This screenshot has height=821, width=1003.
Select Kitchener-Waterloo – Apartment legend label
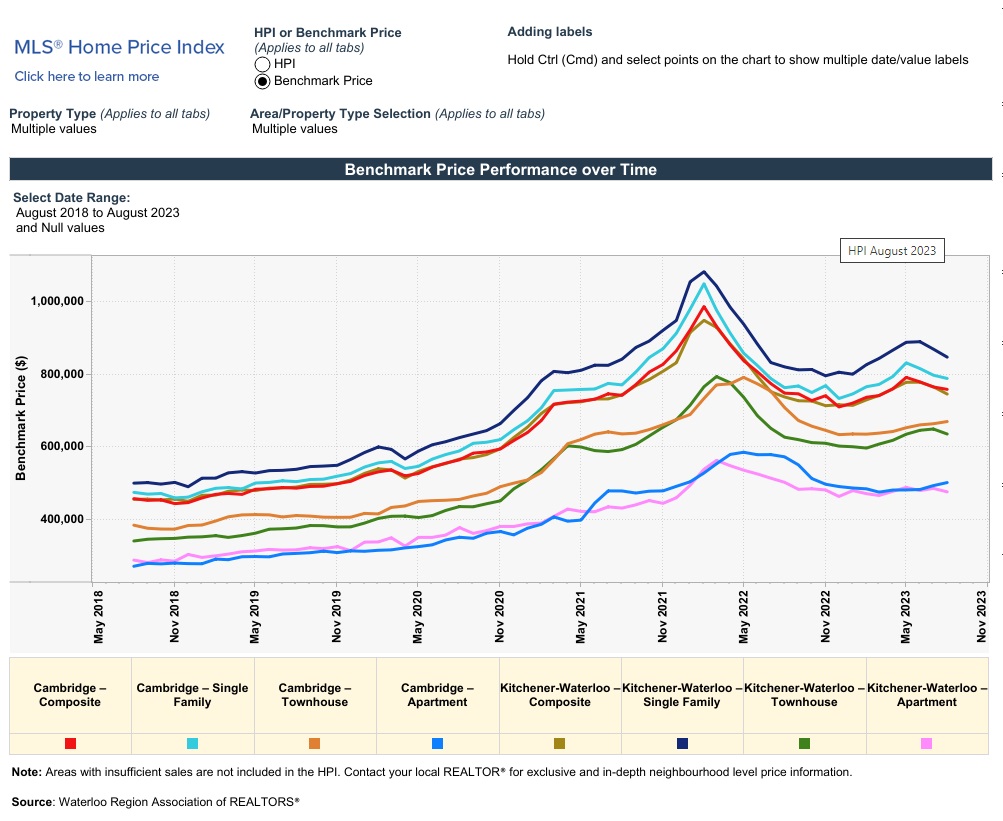[926, 695]
